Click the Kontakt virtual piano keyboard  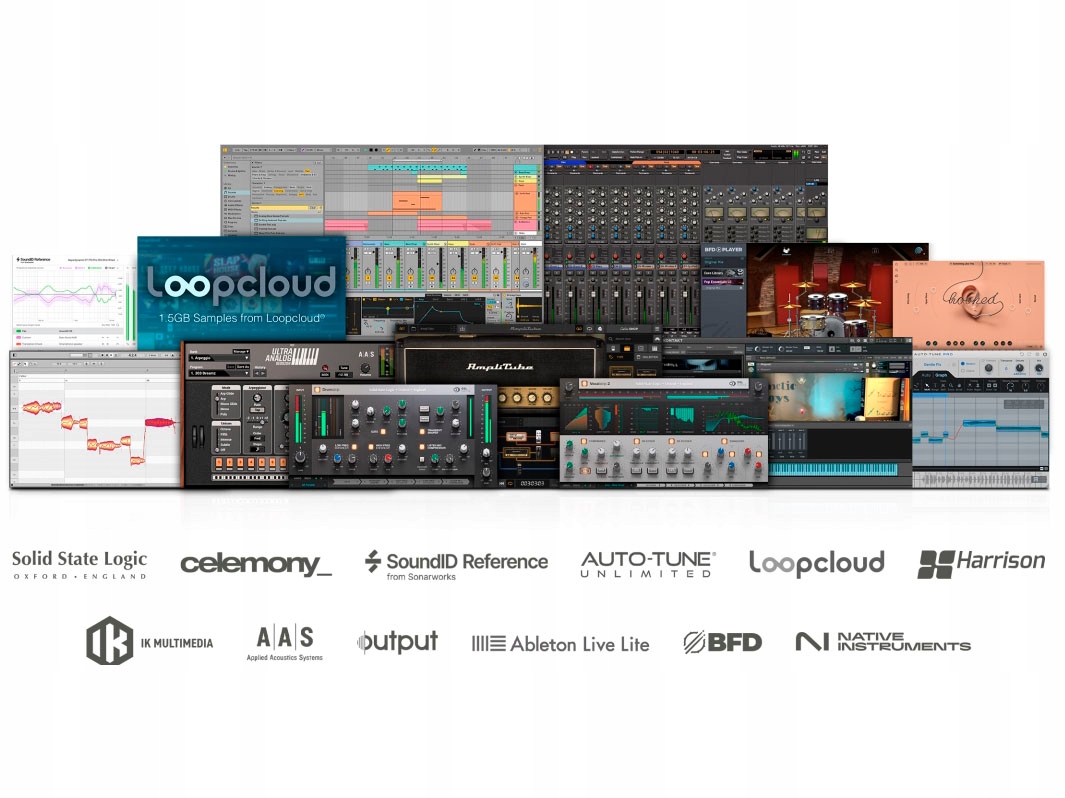pyautogui.click(x=833, y=469)
